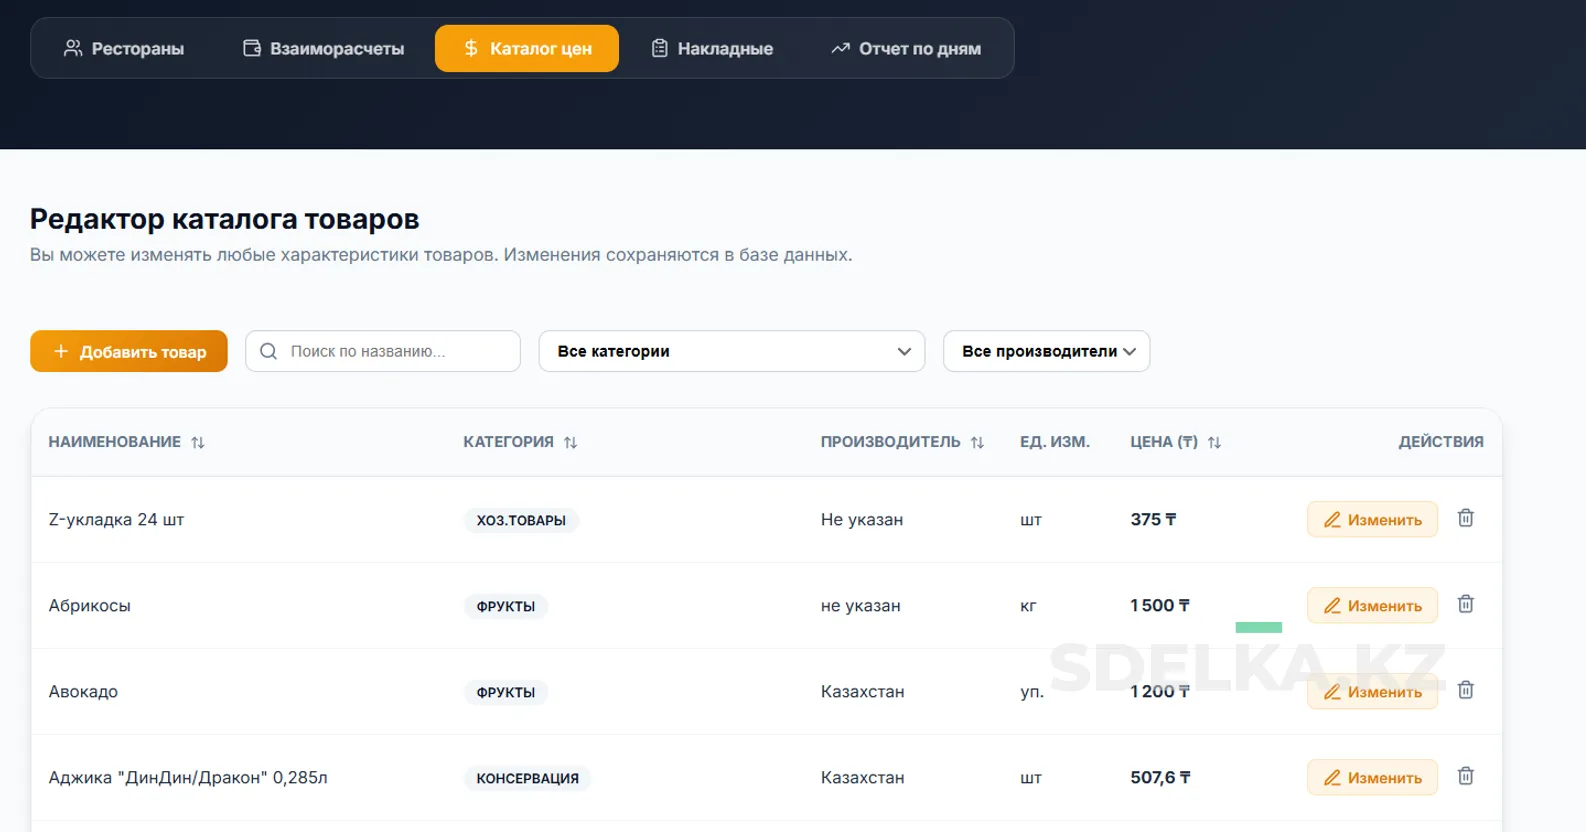Select the product name Авокадо
The image size is (1586, 832).
click(83, 691)
